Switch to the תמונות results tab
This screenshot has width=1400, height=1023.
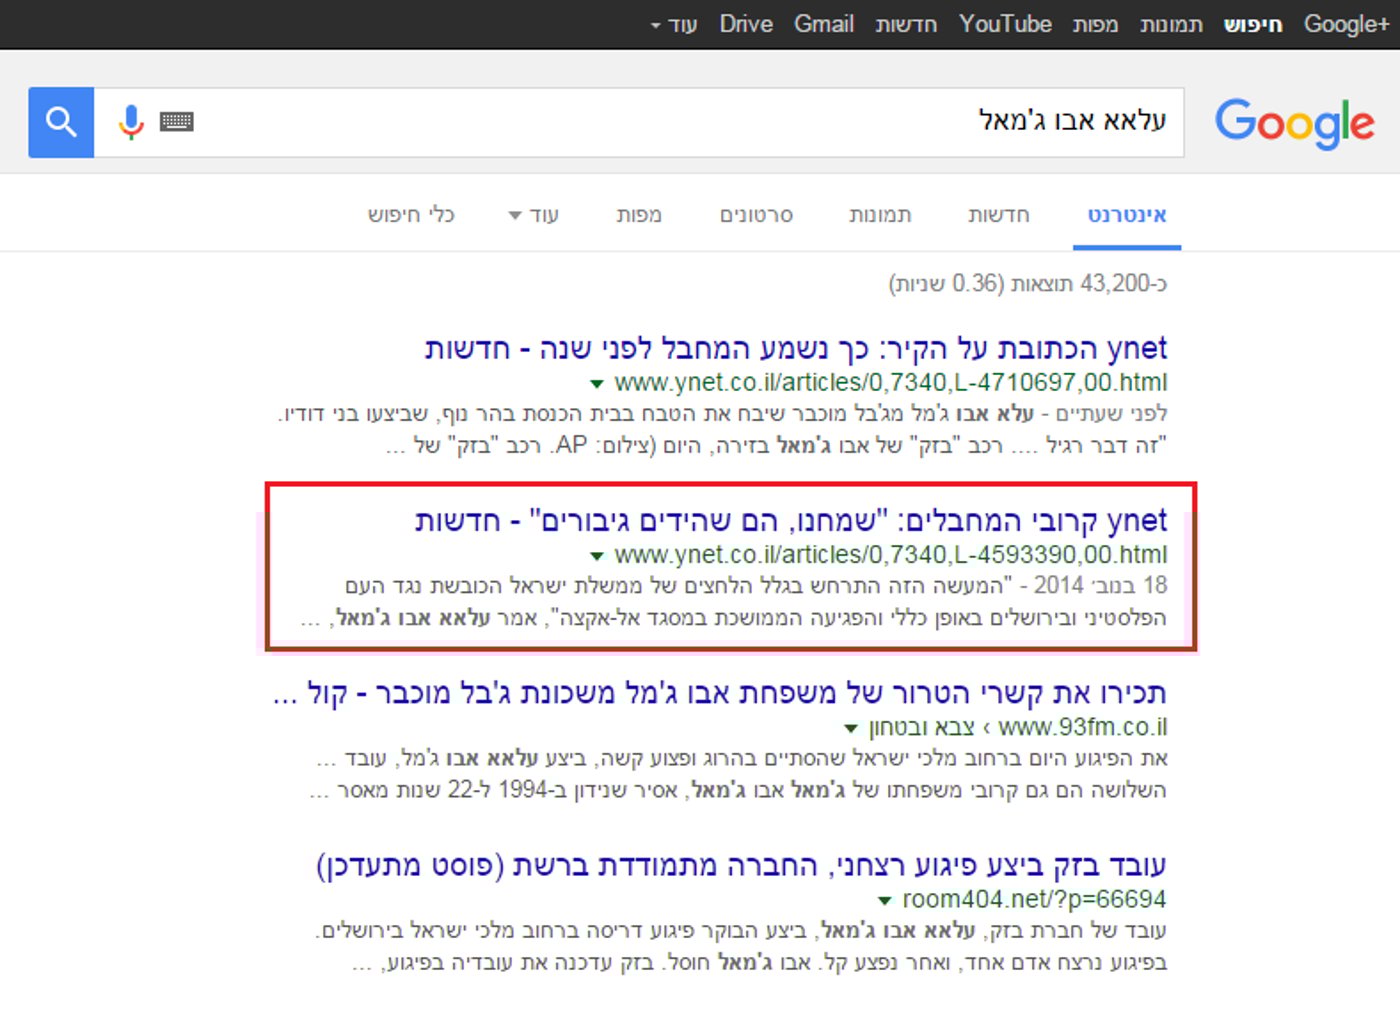pos(880,215)
